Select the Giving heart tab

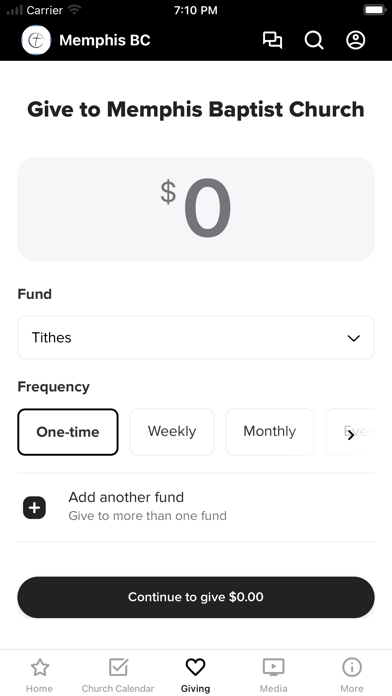coord(195,675)
